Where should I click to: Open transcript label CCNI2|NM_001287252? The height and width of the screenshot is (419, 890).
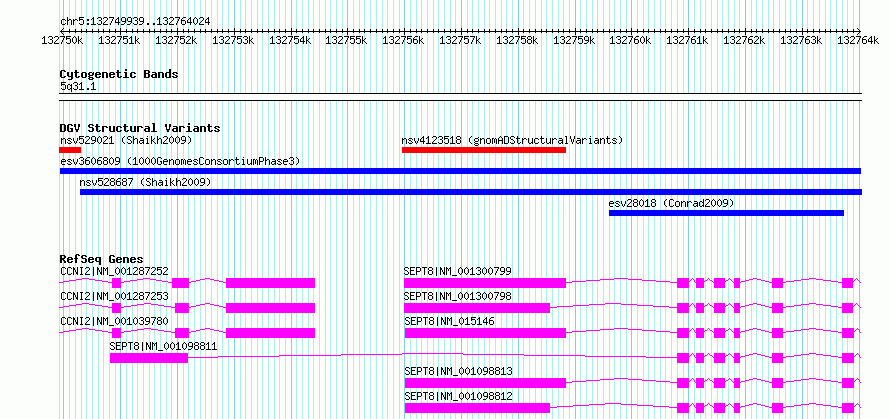pos(114,271)
